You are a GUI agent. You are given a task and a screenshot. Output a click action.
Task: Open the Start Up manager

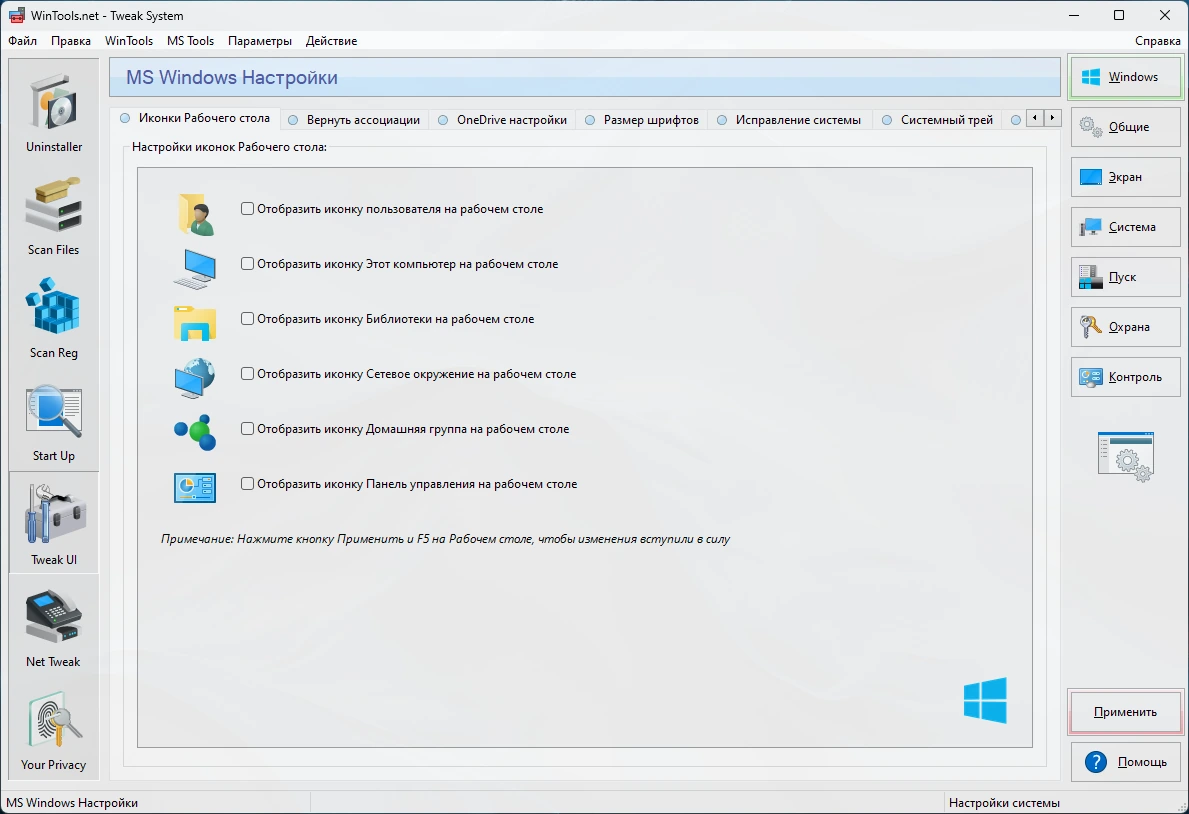tap(54, 421)
